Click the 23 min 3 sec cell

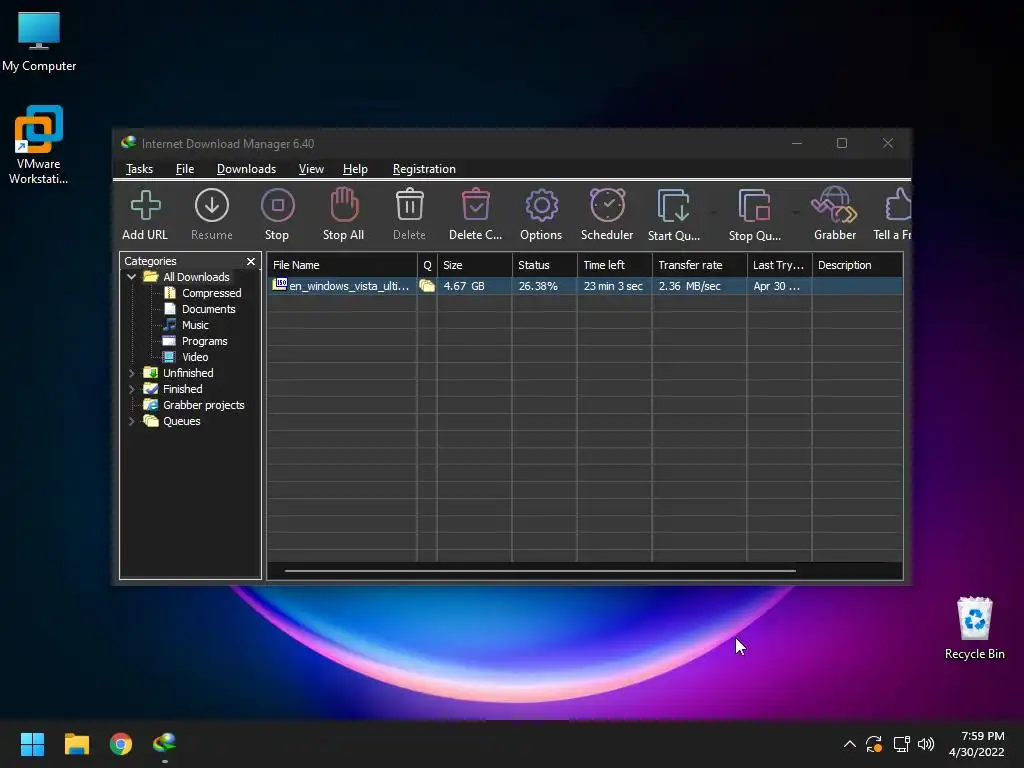(613, 286)
